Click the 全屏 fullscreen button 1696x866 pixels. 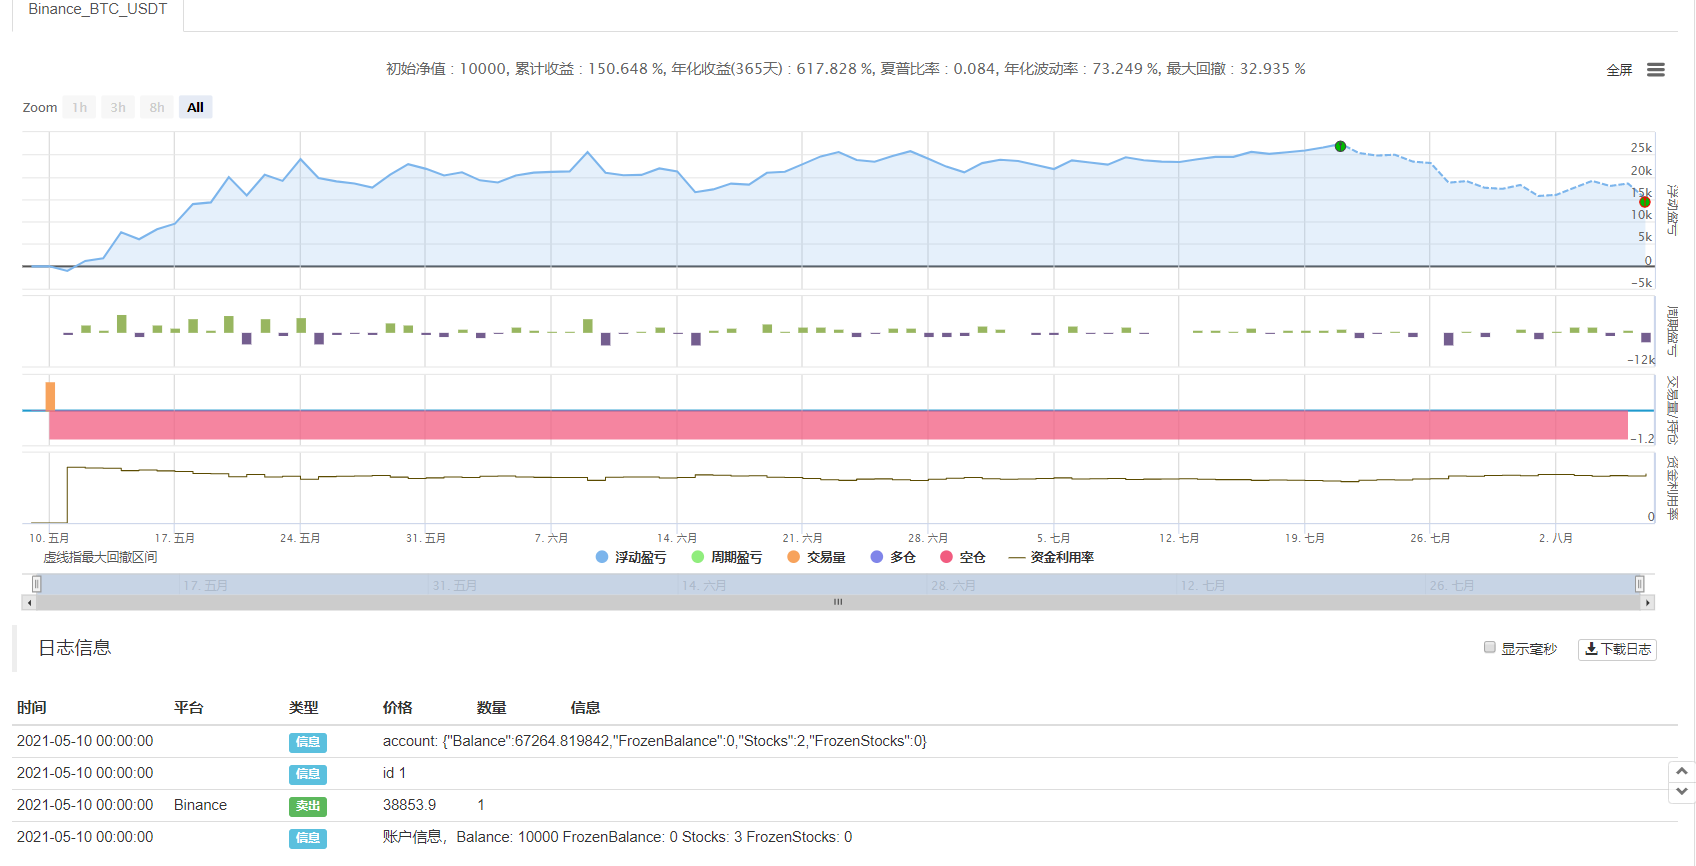tap(1619, 70)
